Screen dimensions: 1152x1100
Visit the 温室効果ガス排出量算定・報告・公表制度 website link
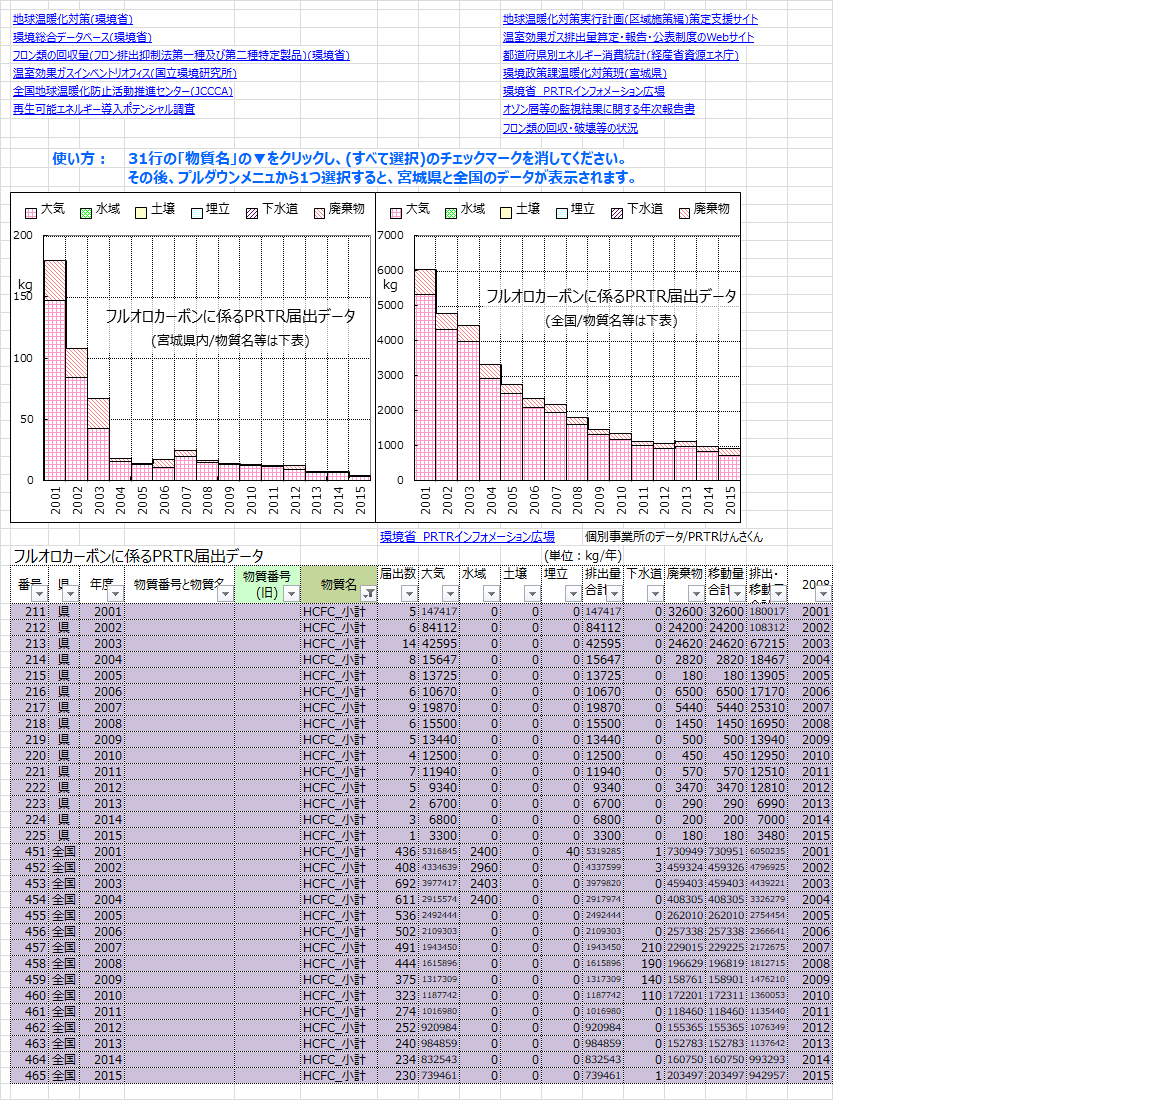[628, 37]
